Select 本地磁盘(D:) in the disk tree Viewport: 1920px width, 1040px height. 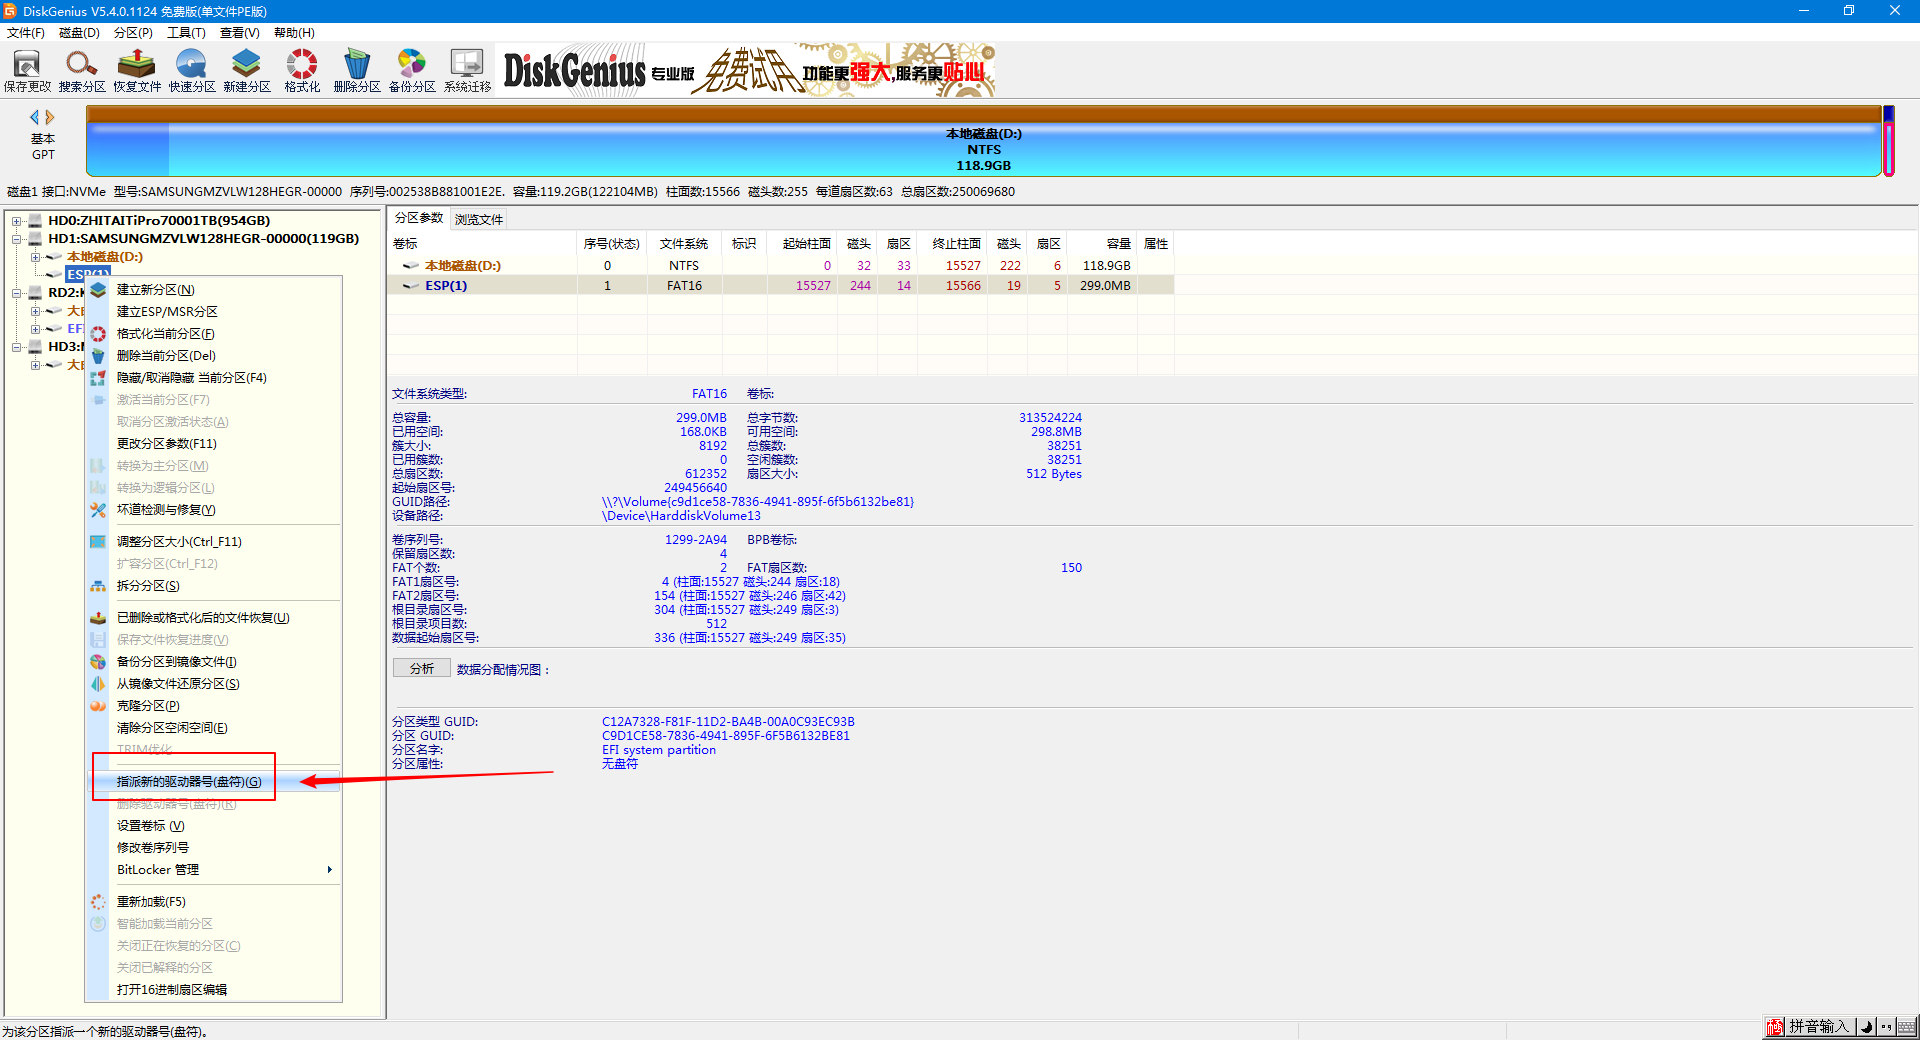pos(105,257)
